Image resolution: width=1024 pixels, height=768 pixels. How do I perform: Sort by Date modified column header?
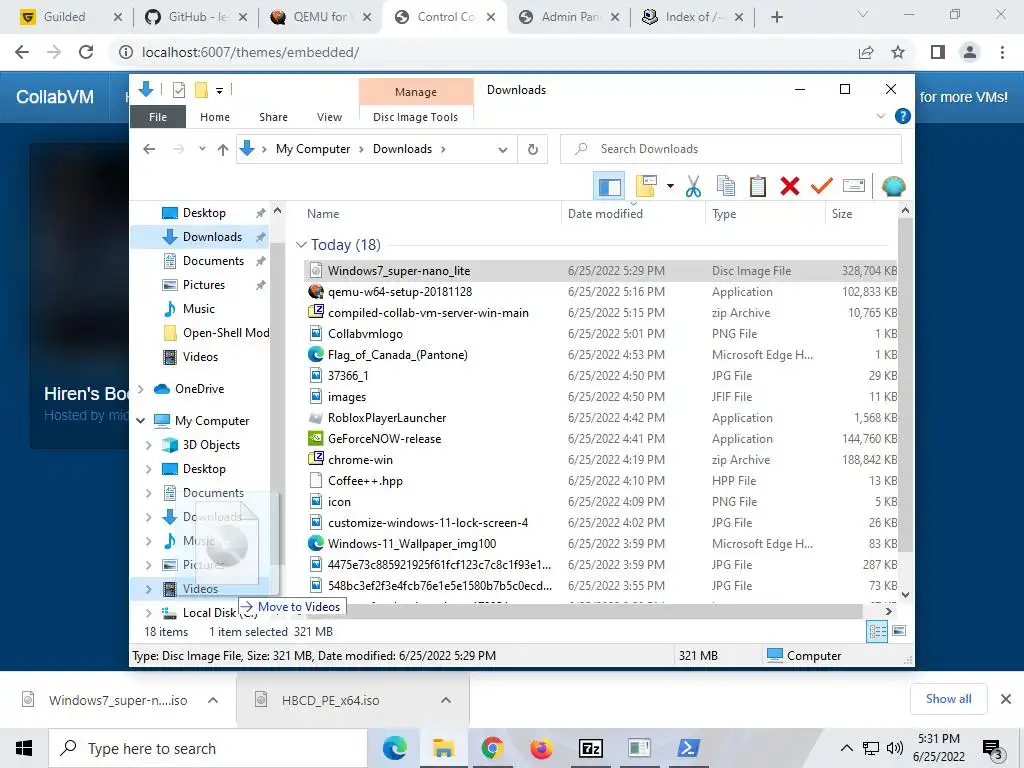(x=605, y=214)
